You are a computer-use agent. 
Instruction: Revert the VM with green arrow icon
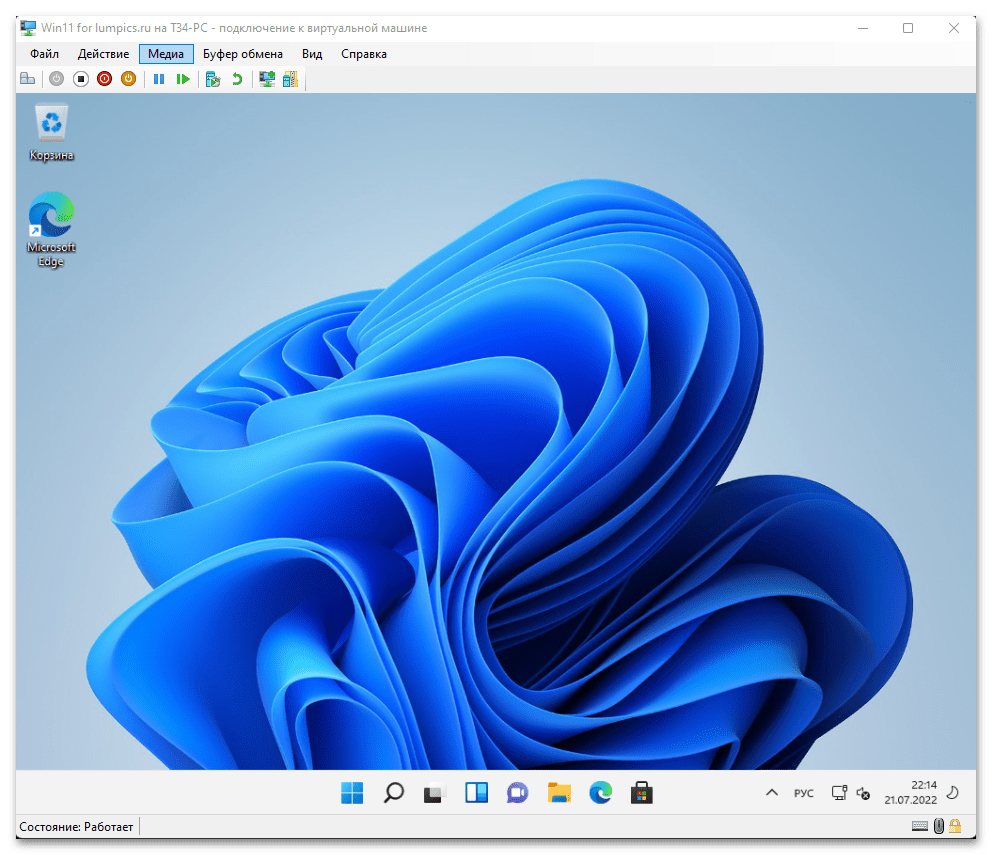click(237, 79)
